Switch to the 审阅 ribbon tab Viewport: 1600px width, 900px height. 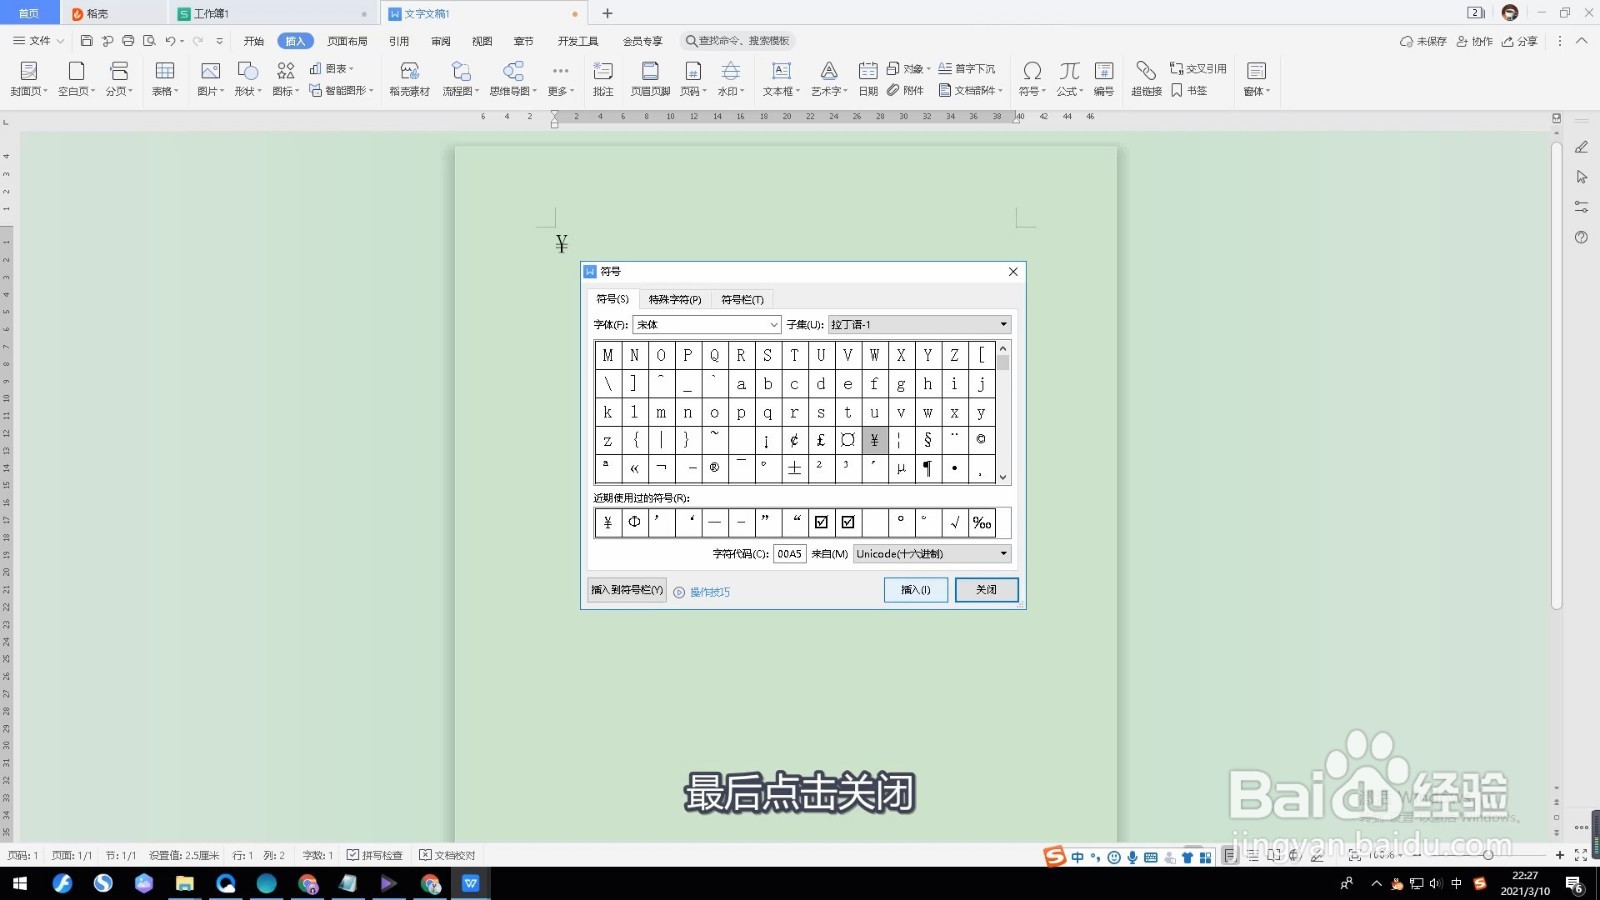point(441,41)
